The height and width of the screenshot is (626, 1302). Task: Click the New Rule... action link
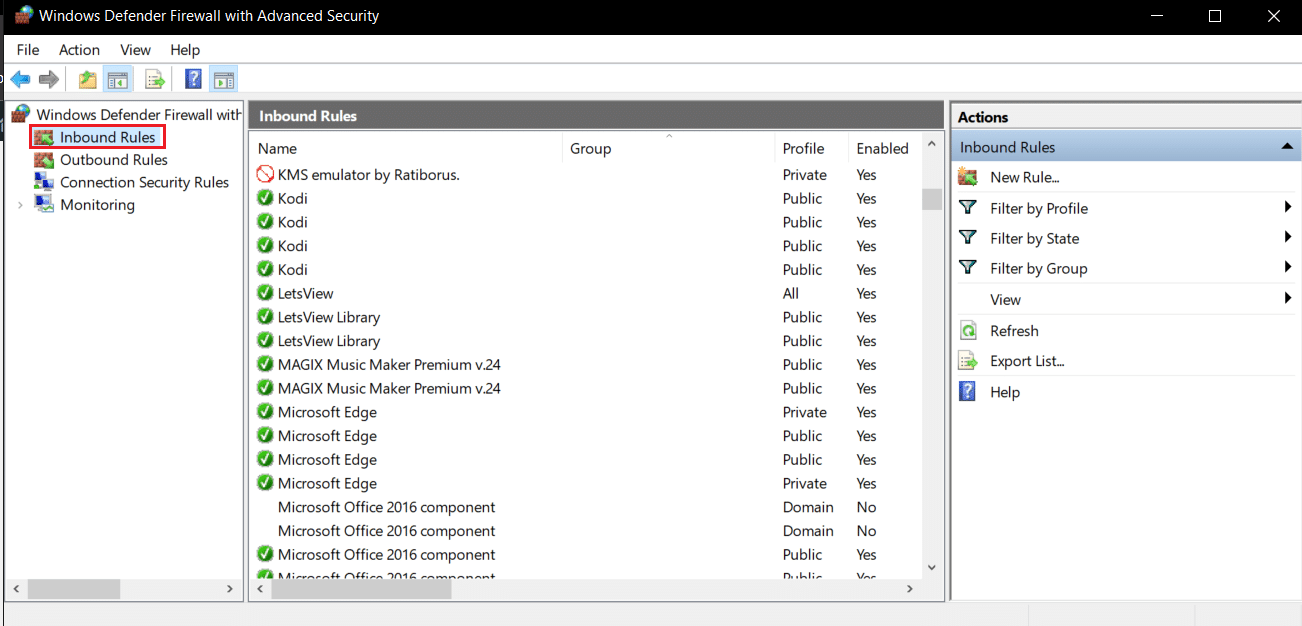point(1024,177)
